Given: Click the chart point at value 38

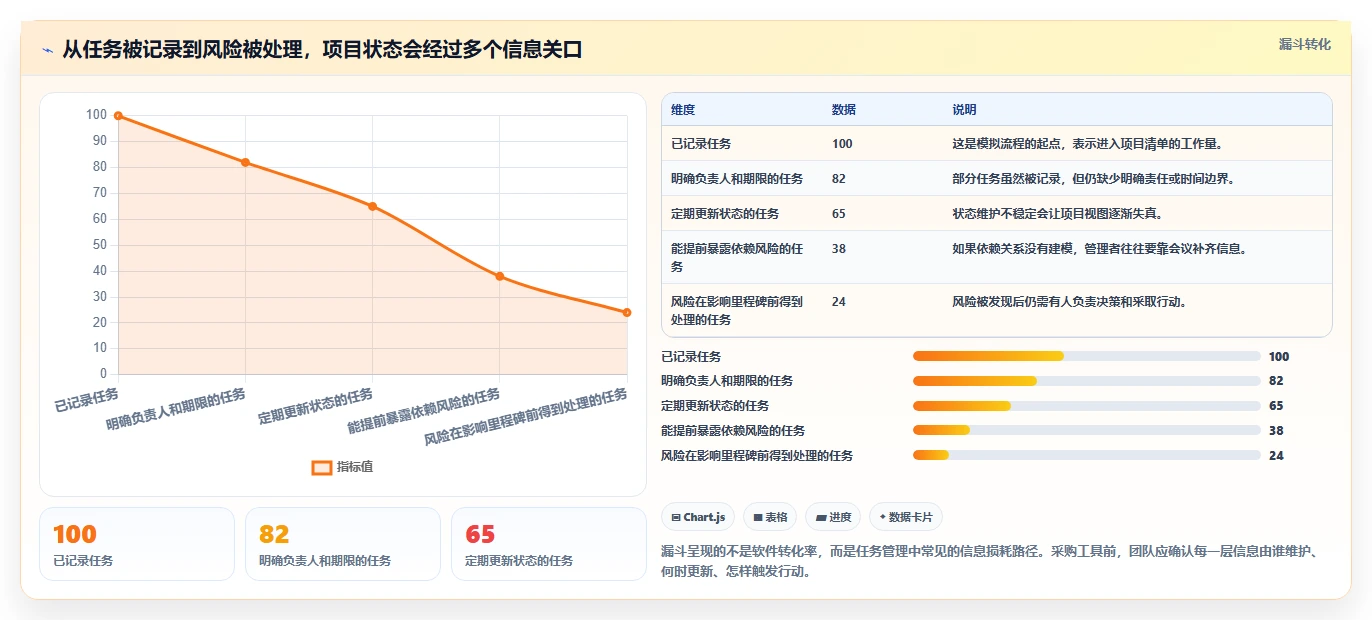Looking at the screenshot, I should click(500, 276).
